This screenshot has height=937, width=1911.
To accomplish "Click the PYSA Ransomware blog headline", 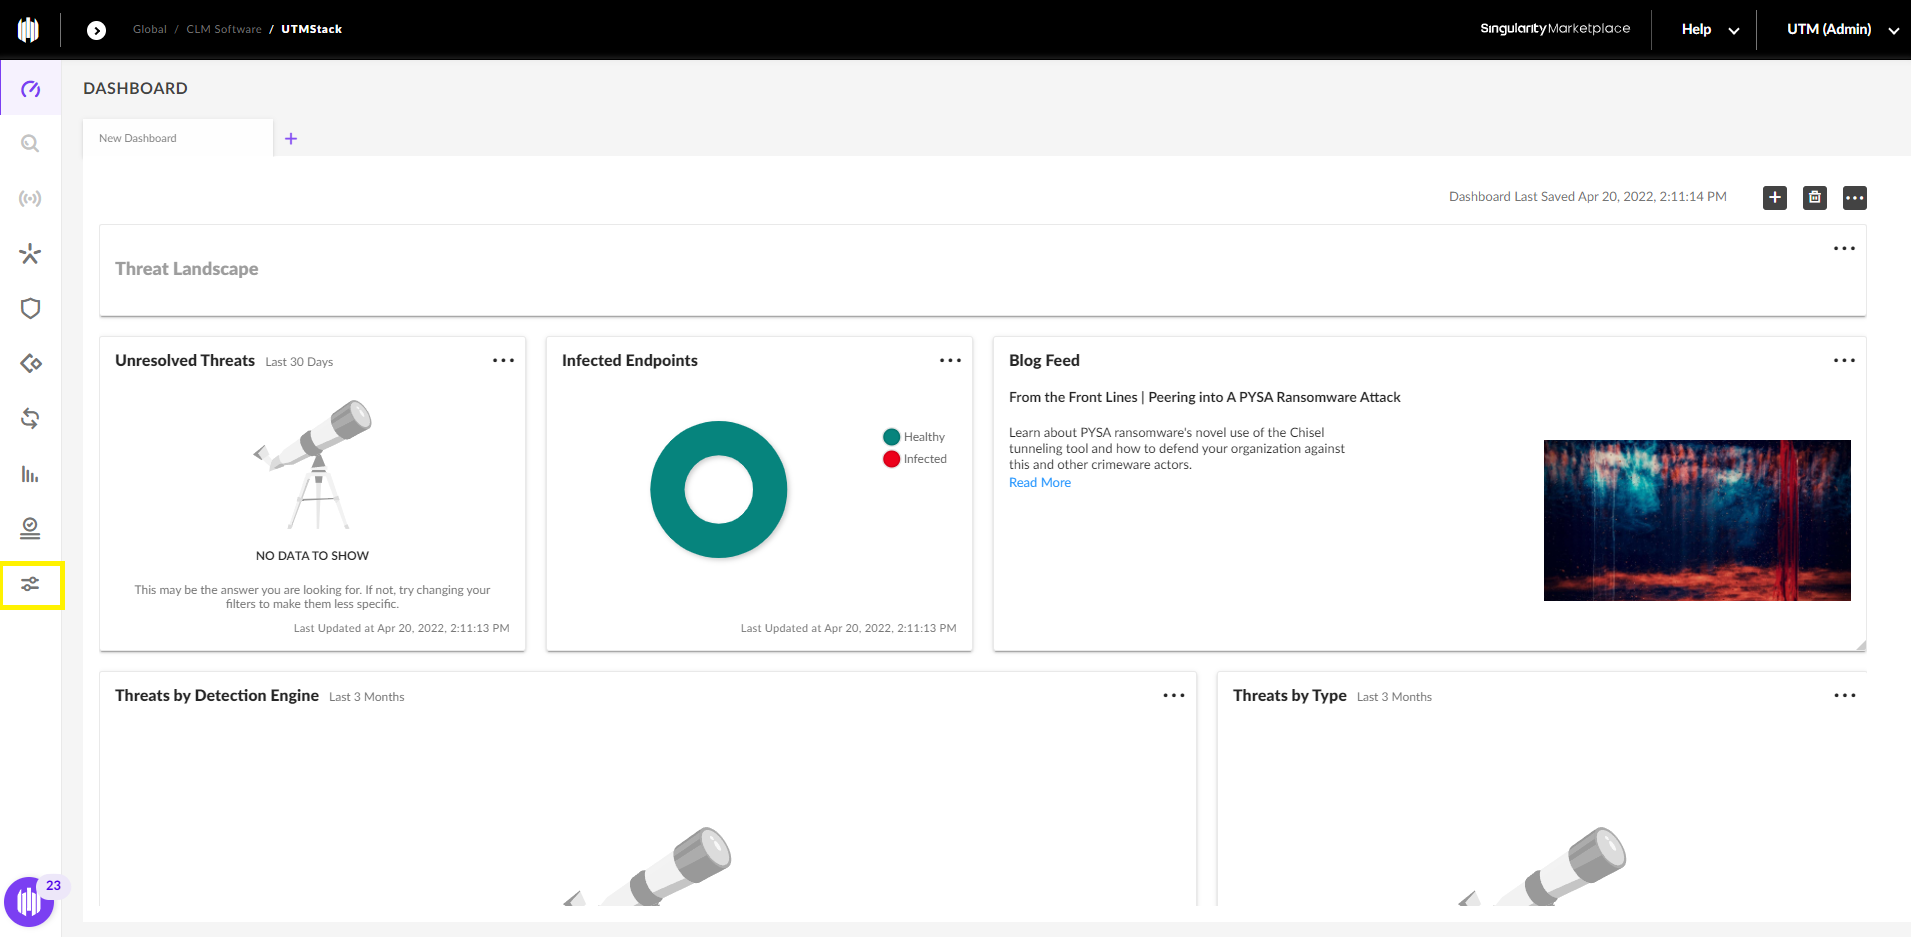I will [1204, 397].
